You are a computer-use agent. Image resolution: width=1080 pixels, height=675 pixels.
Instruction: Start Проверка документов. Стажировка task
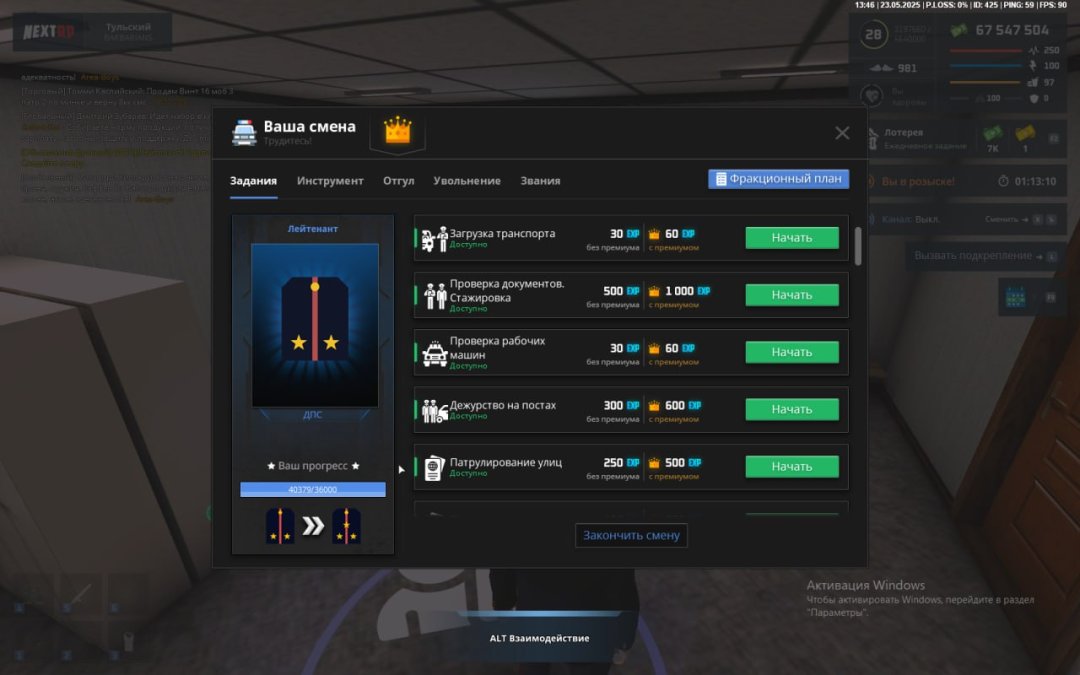pos(792,295)
